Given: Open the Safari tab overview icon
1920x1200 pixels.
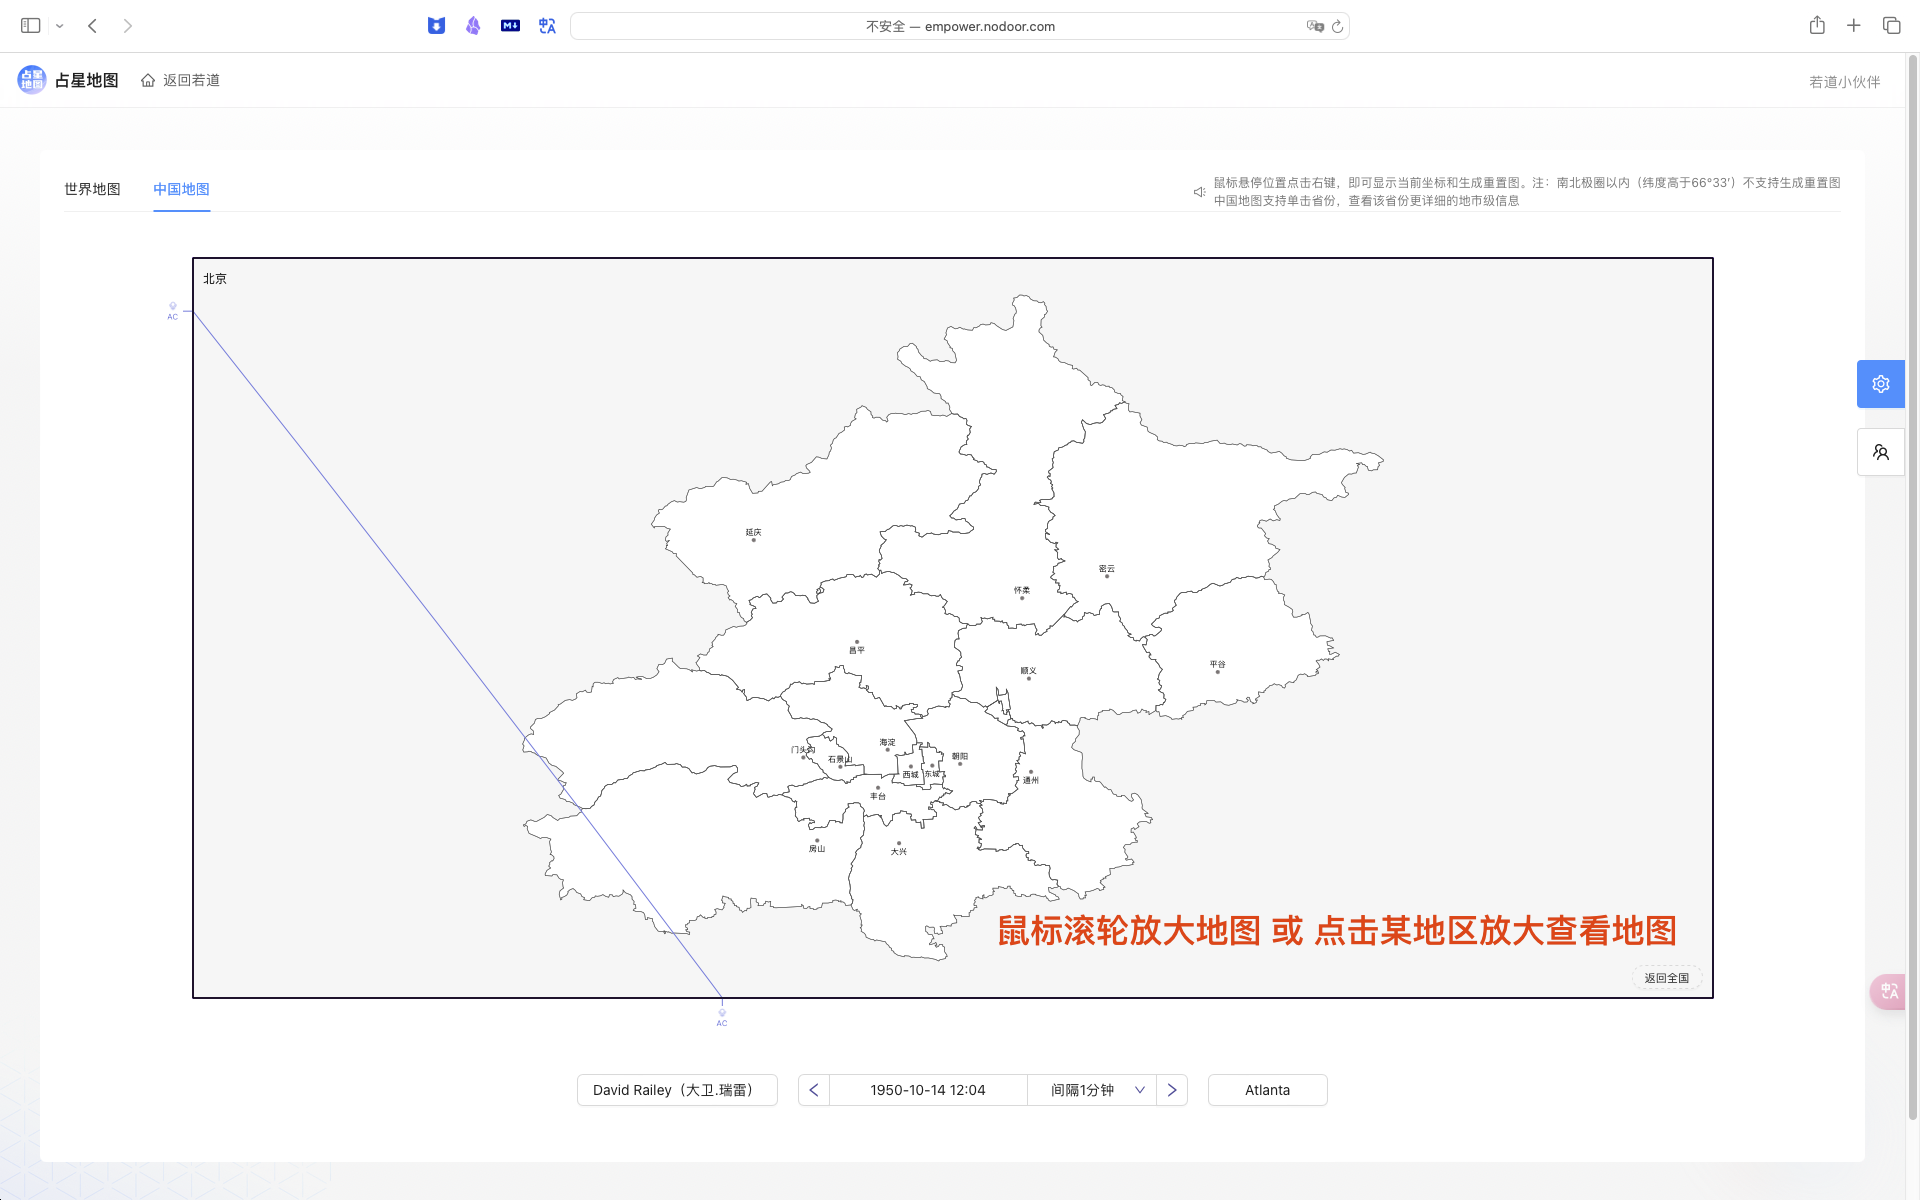Looking at the screenshot, I should point(1891,26).
